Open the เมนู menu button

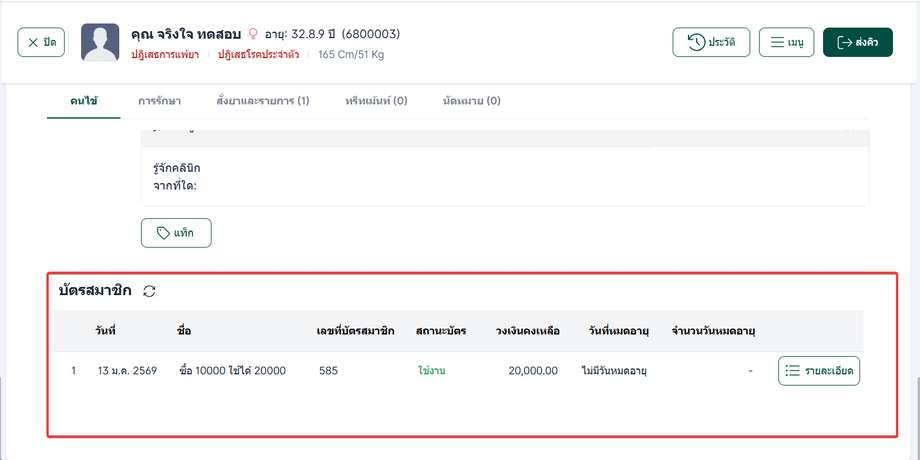[x=786, y=42]
